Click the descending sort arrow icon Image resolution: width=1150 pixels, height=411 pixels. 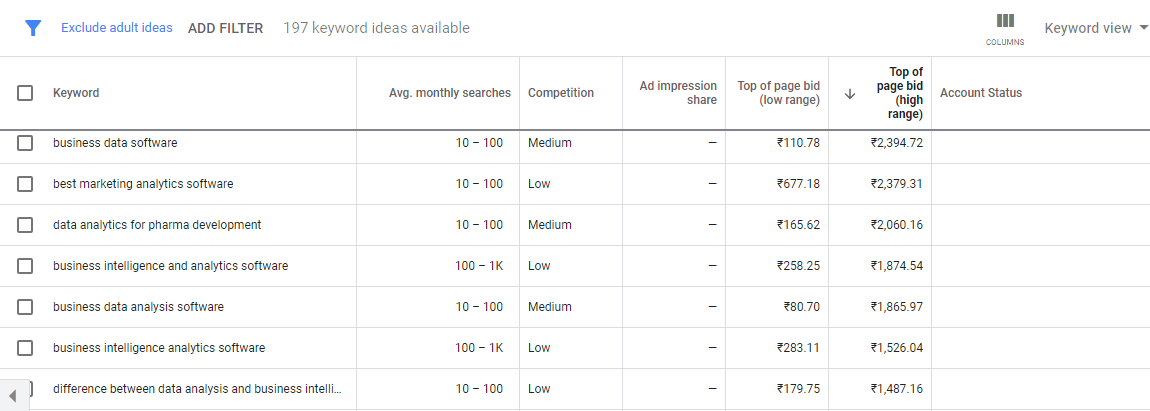pos(850,93)
